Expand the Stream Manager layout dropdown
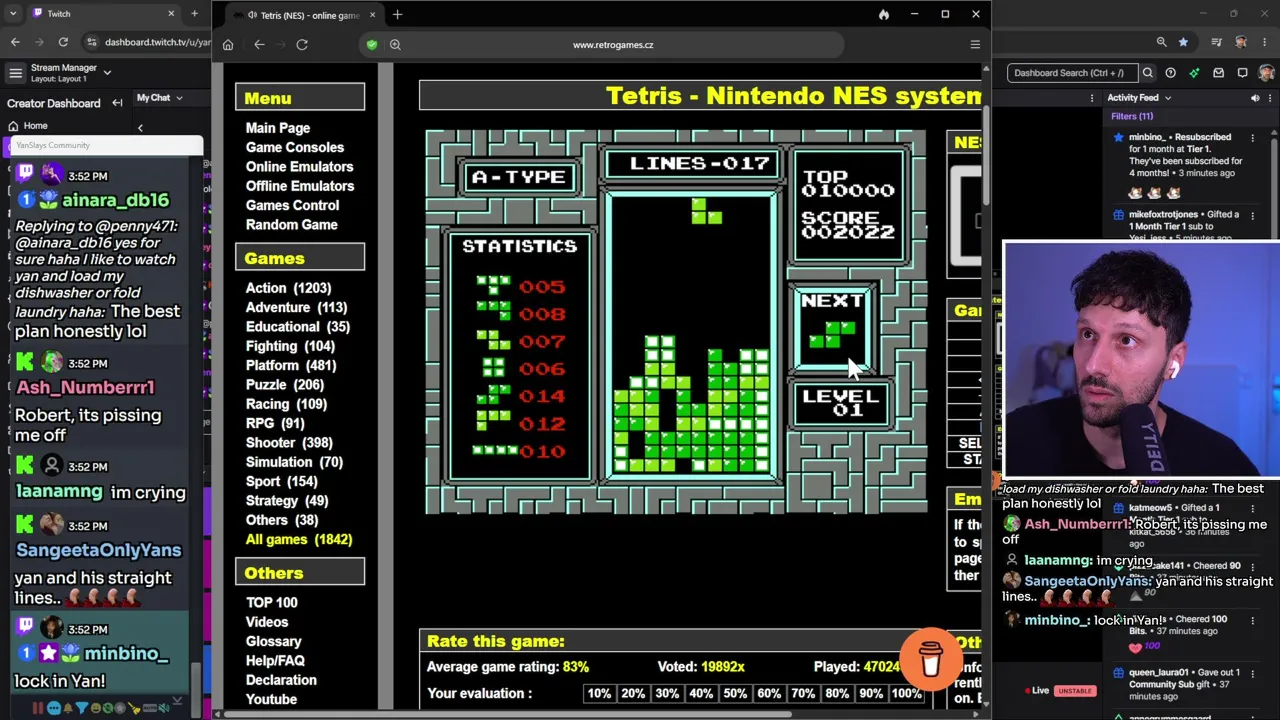Image resolution: width=1280 pixels, height=720 pixels. [107, 72]
